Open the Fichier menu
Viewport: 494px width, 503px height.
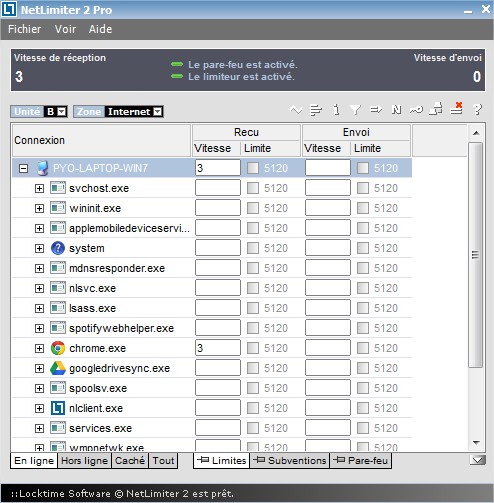tap(25, 29)
